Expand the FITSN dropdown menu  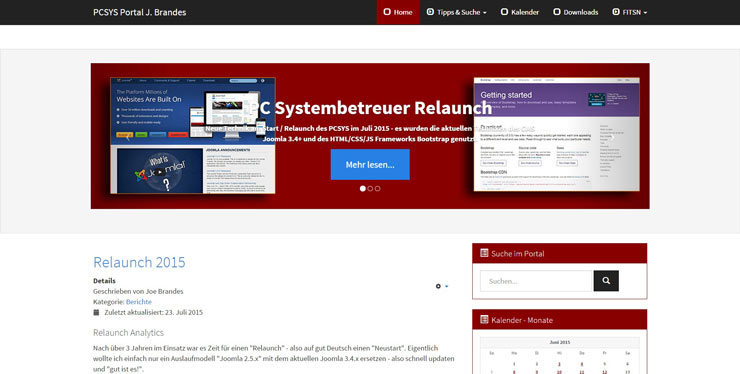[x=630, y=12]
